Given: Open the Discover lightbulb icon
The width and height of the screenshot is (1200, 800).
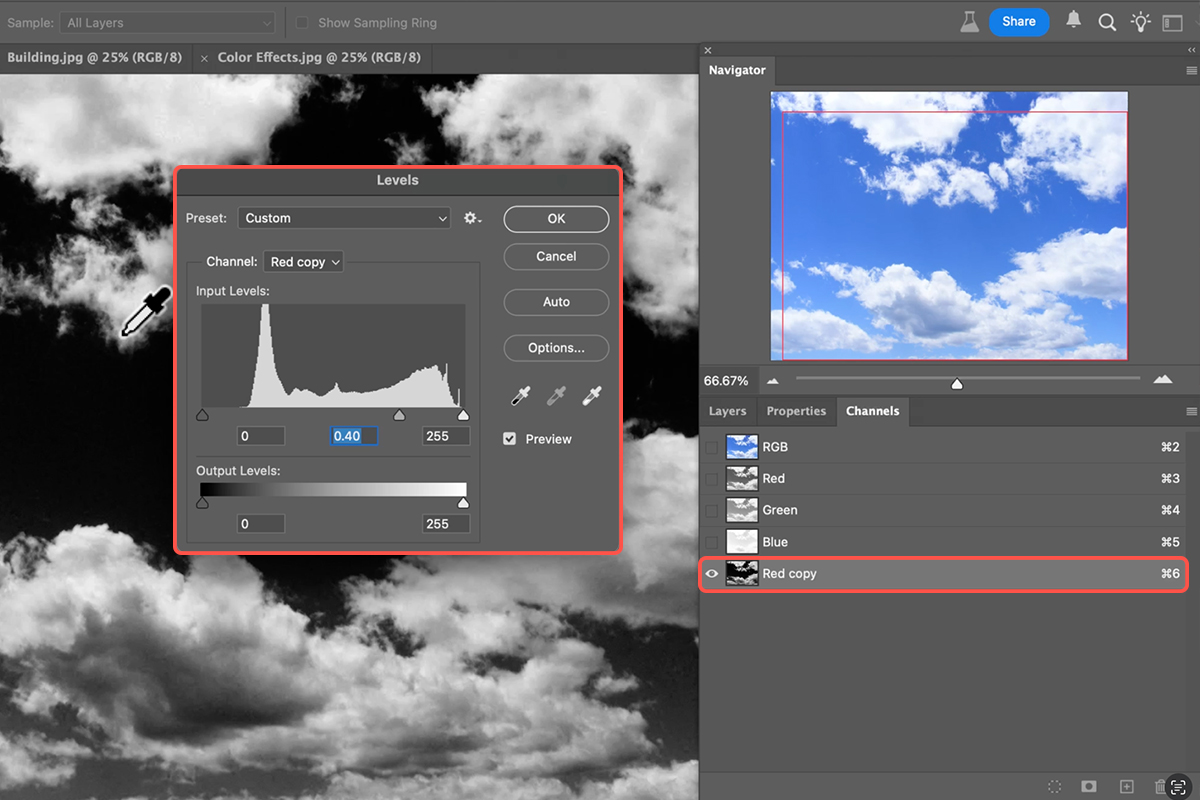Looking at the screenshot, I should tap(1140, 22).
